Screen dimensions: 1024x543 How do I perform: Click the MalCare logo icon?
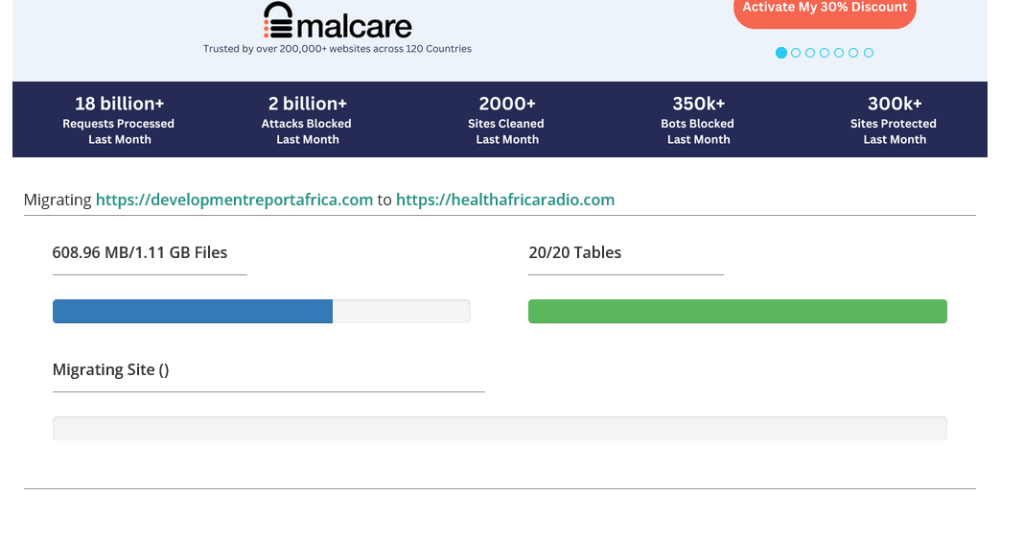(x=279, y=20)
